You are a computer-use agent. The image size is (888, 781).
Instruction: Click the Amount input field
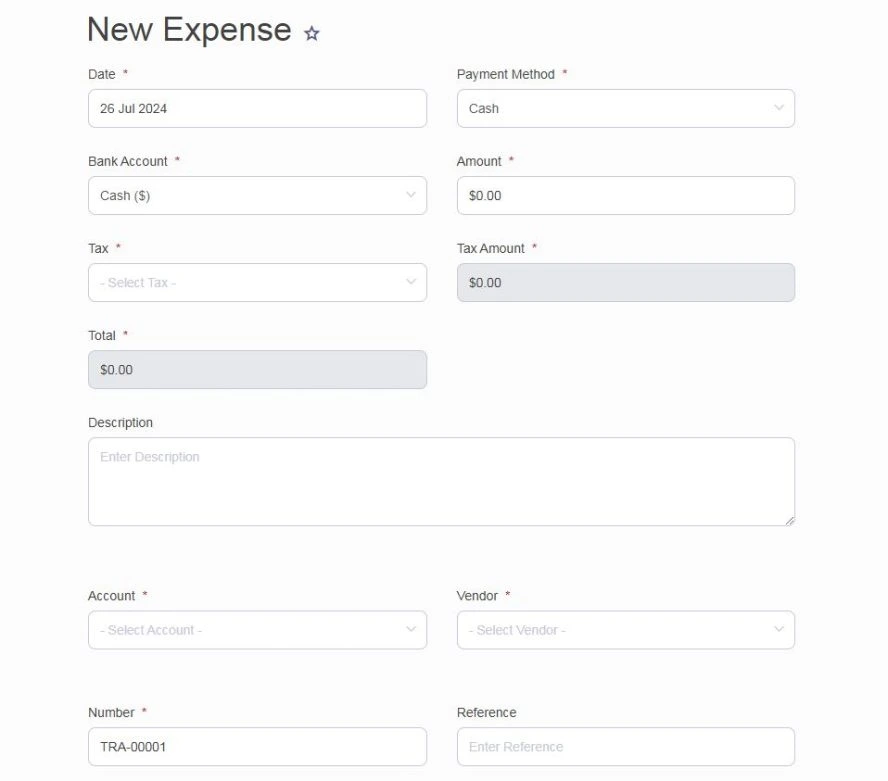(625, 195)
